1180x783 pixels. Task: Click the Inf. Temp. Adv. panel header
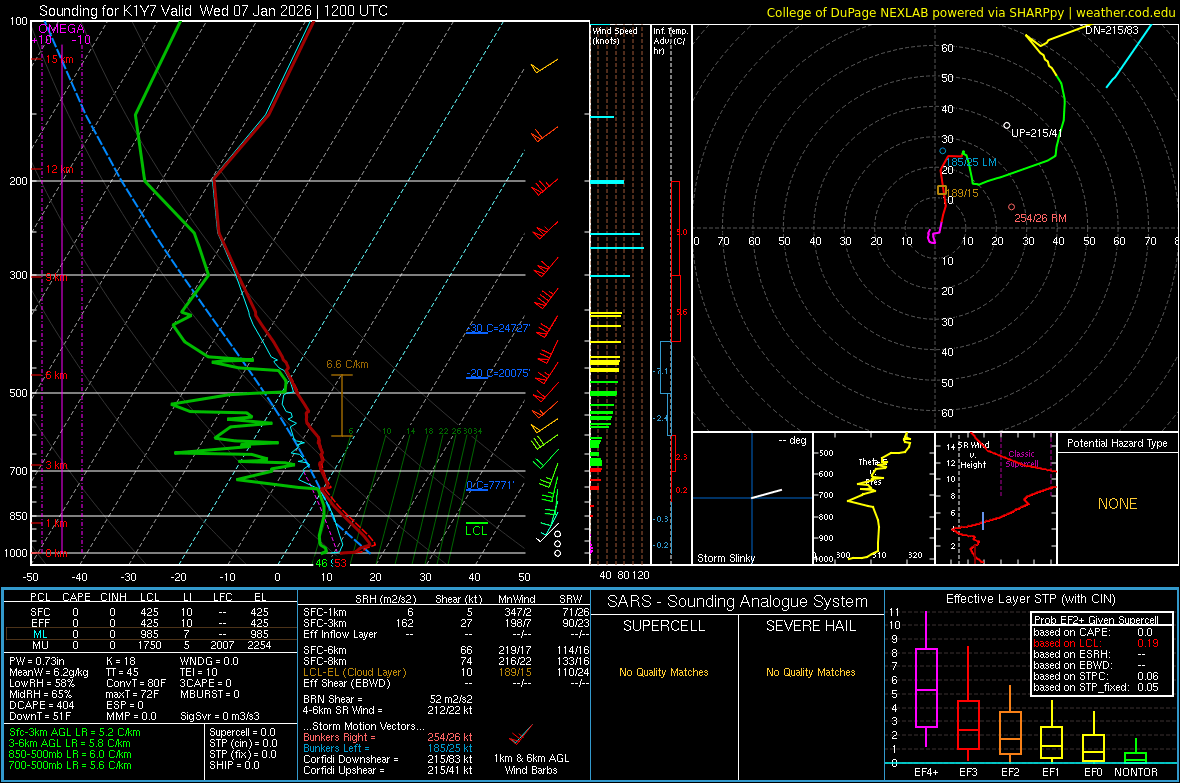coord(670,41)
